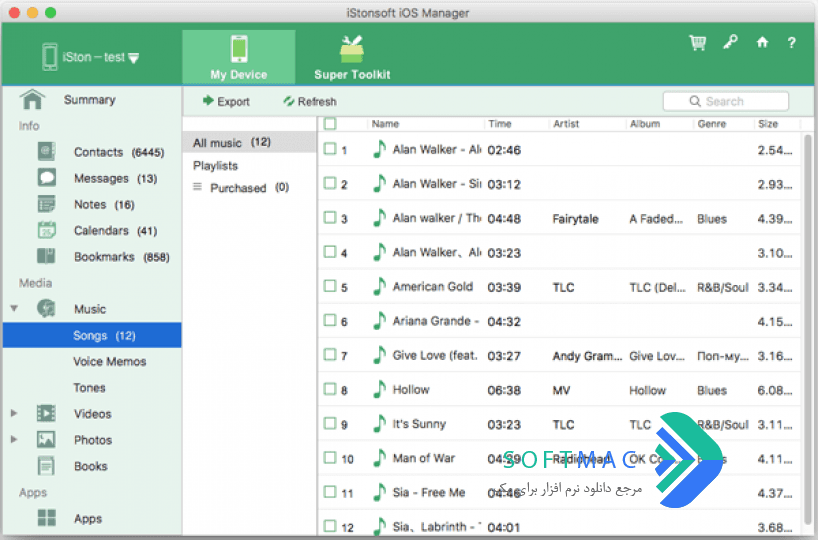Image resolution: width=818 pixels, height=540 pixels.
Task: Click the Purchased playlist list icon
Action: pos(197,187)
